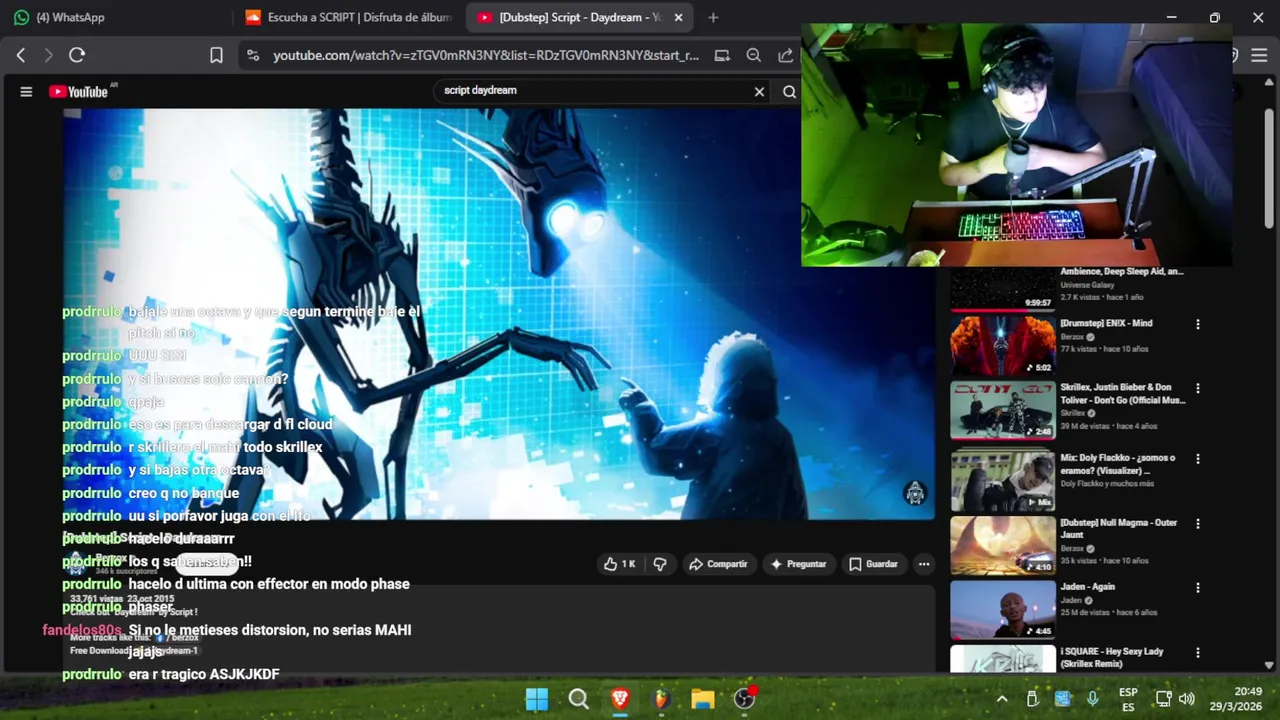1280x720 pixels.
Task: Click channel name 'Doly Flackko y muchos más'
Action: click(1107, 484)
